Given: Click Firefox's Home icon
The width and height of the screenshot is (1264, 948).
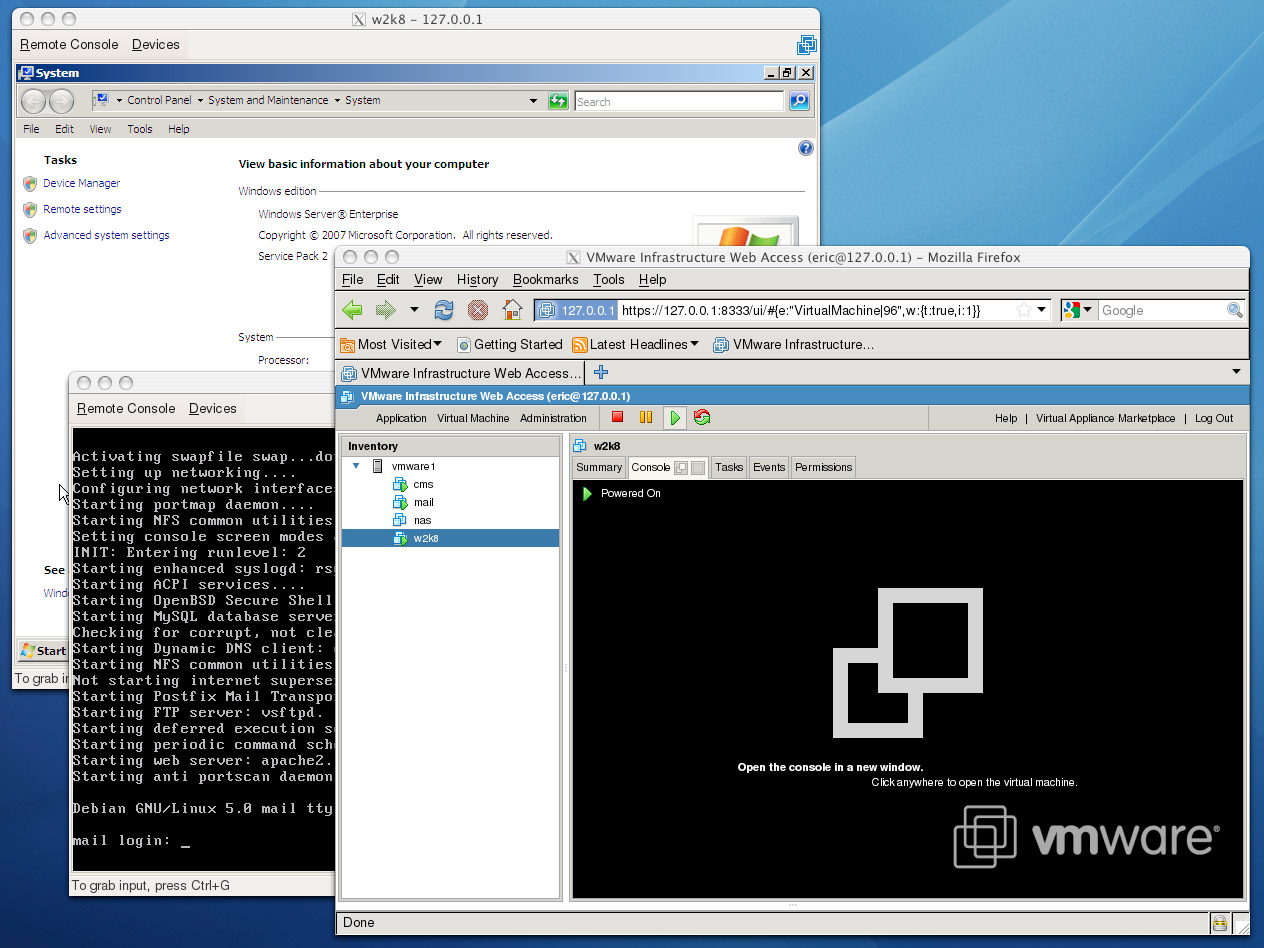Looking at the screenshot, I should tap(512, 310).
